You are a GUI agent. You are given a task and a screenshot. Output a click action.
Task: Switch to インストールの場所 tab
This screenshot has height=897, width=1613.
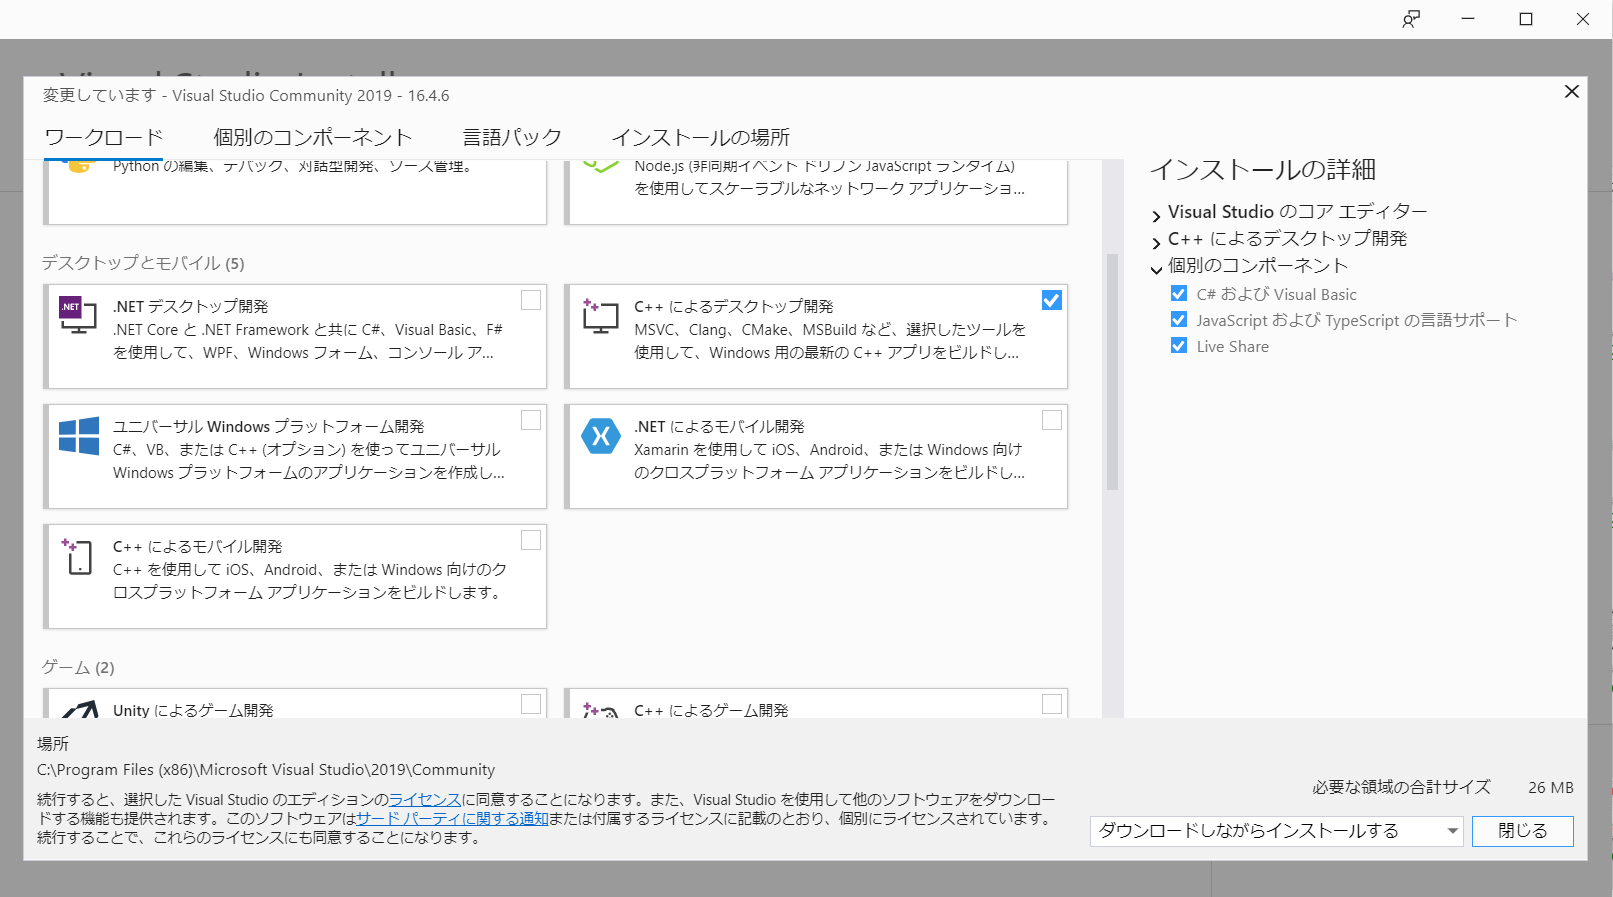[701, 137]
